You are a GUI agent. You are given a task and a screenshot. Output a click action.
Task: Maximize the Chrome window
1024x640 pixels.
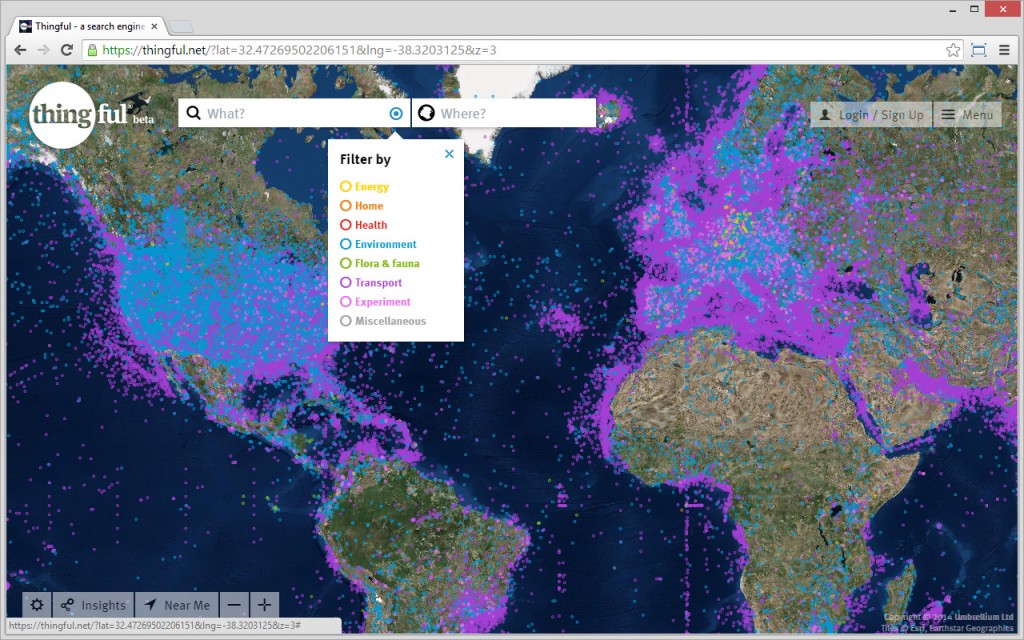click(974, 10)
